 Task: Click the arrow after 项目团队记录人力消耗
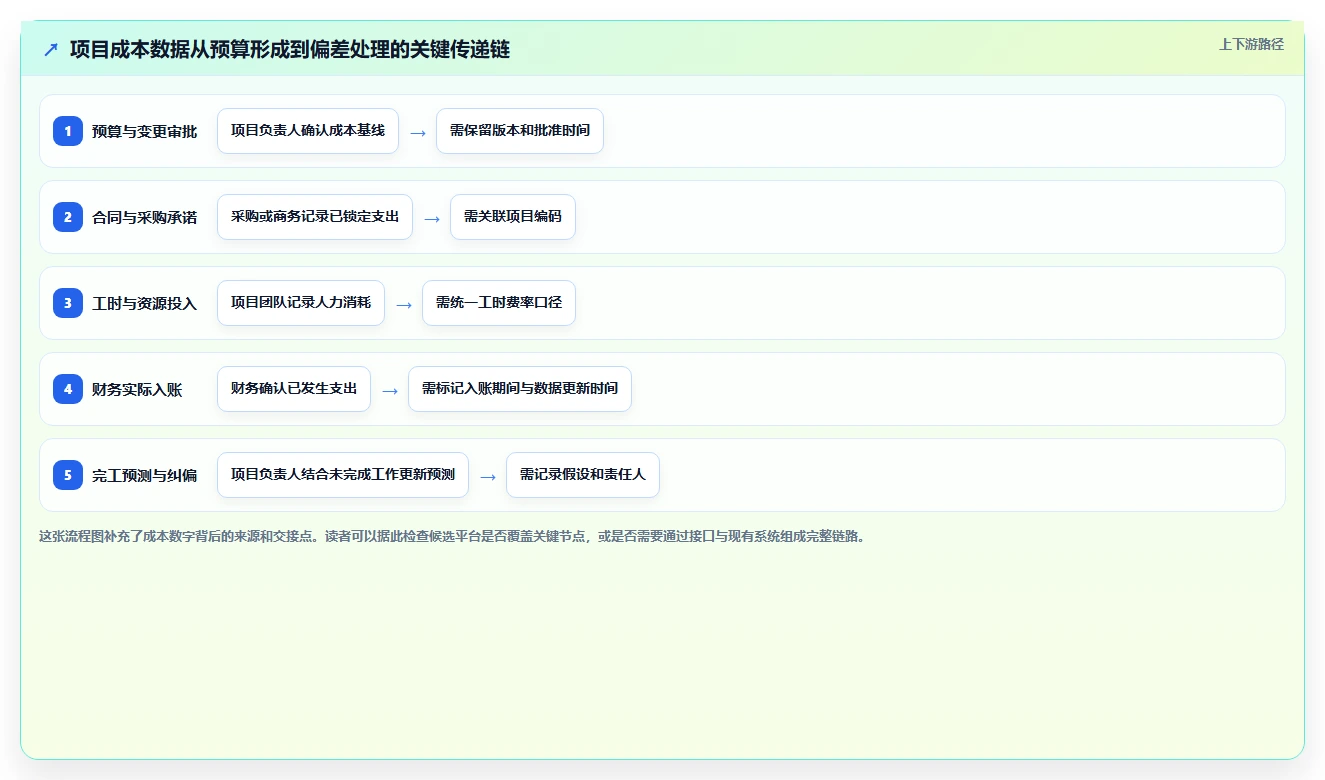tap(404, 304)
